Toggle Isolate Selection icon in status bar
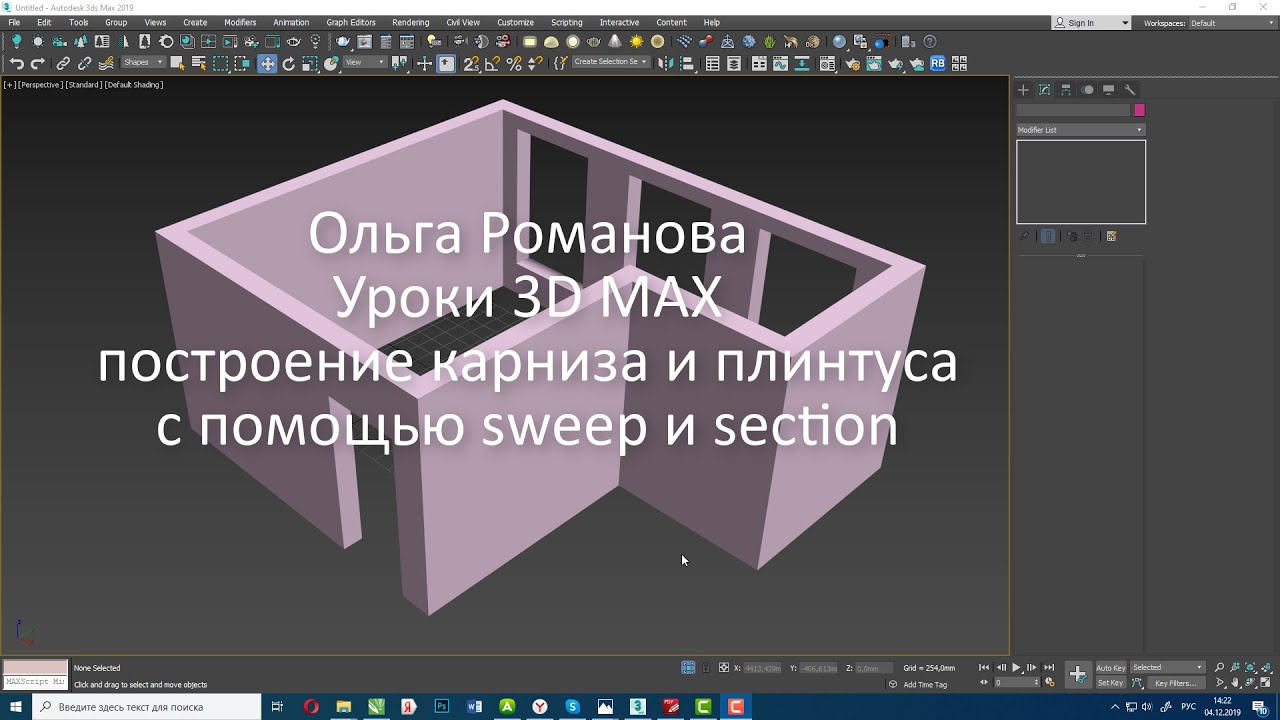Screen dimensions: 1280x720 coord(688,667)
